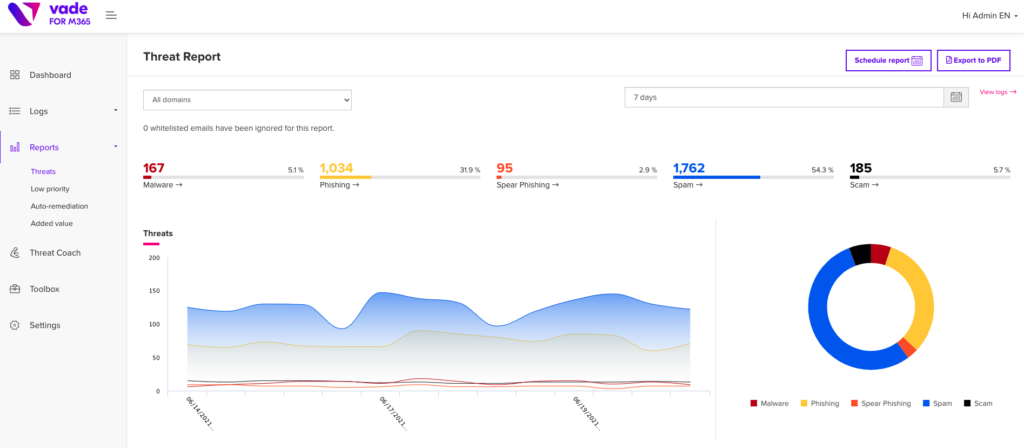Open the All domains dropdown

[x=248, y=100]
